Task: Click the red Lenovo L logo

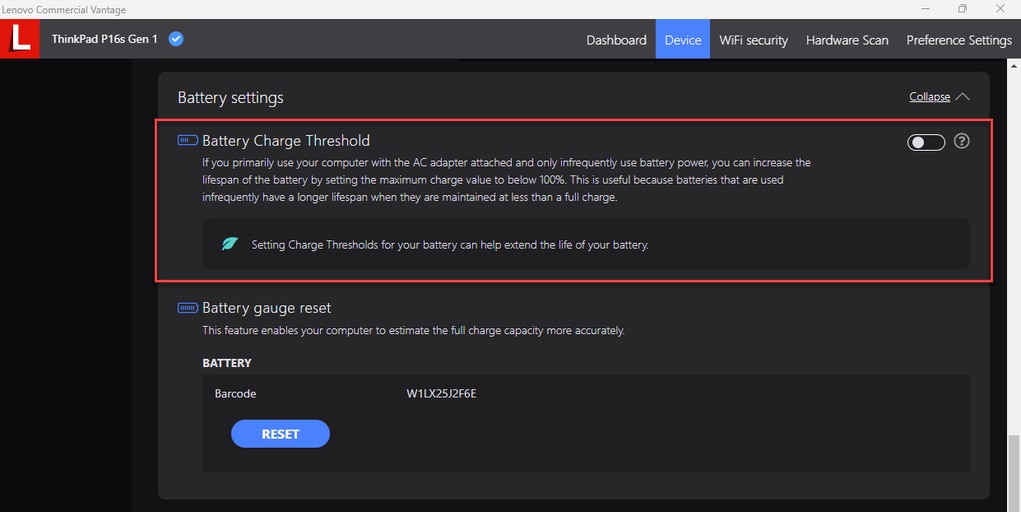Action: pos(20,39)
